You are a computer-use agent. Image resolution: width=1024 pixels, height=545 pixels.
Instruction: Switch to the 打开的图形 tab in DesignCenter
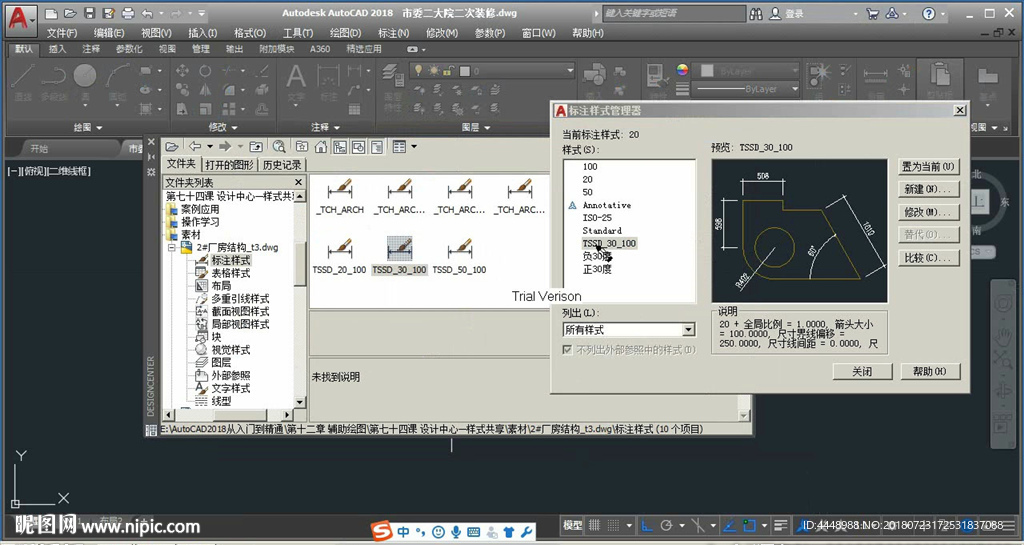click(229, 164)
